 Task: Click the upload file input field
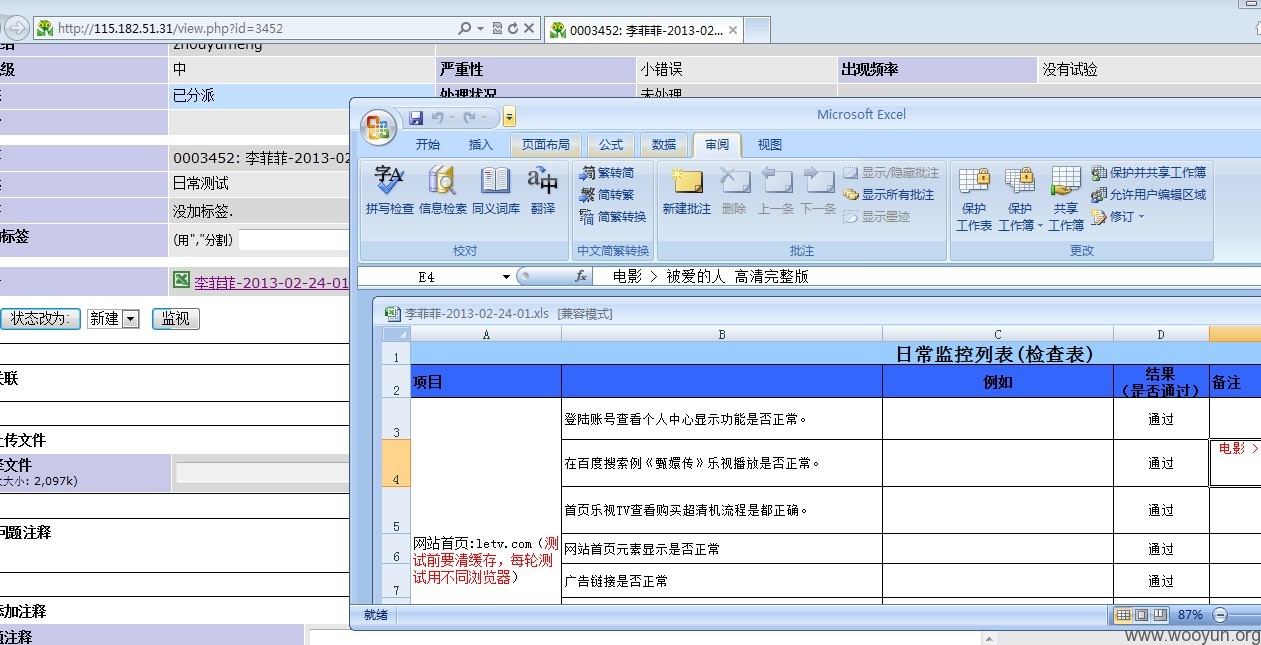point(262,472)
